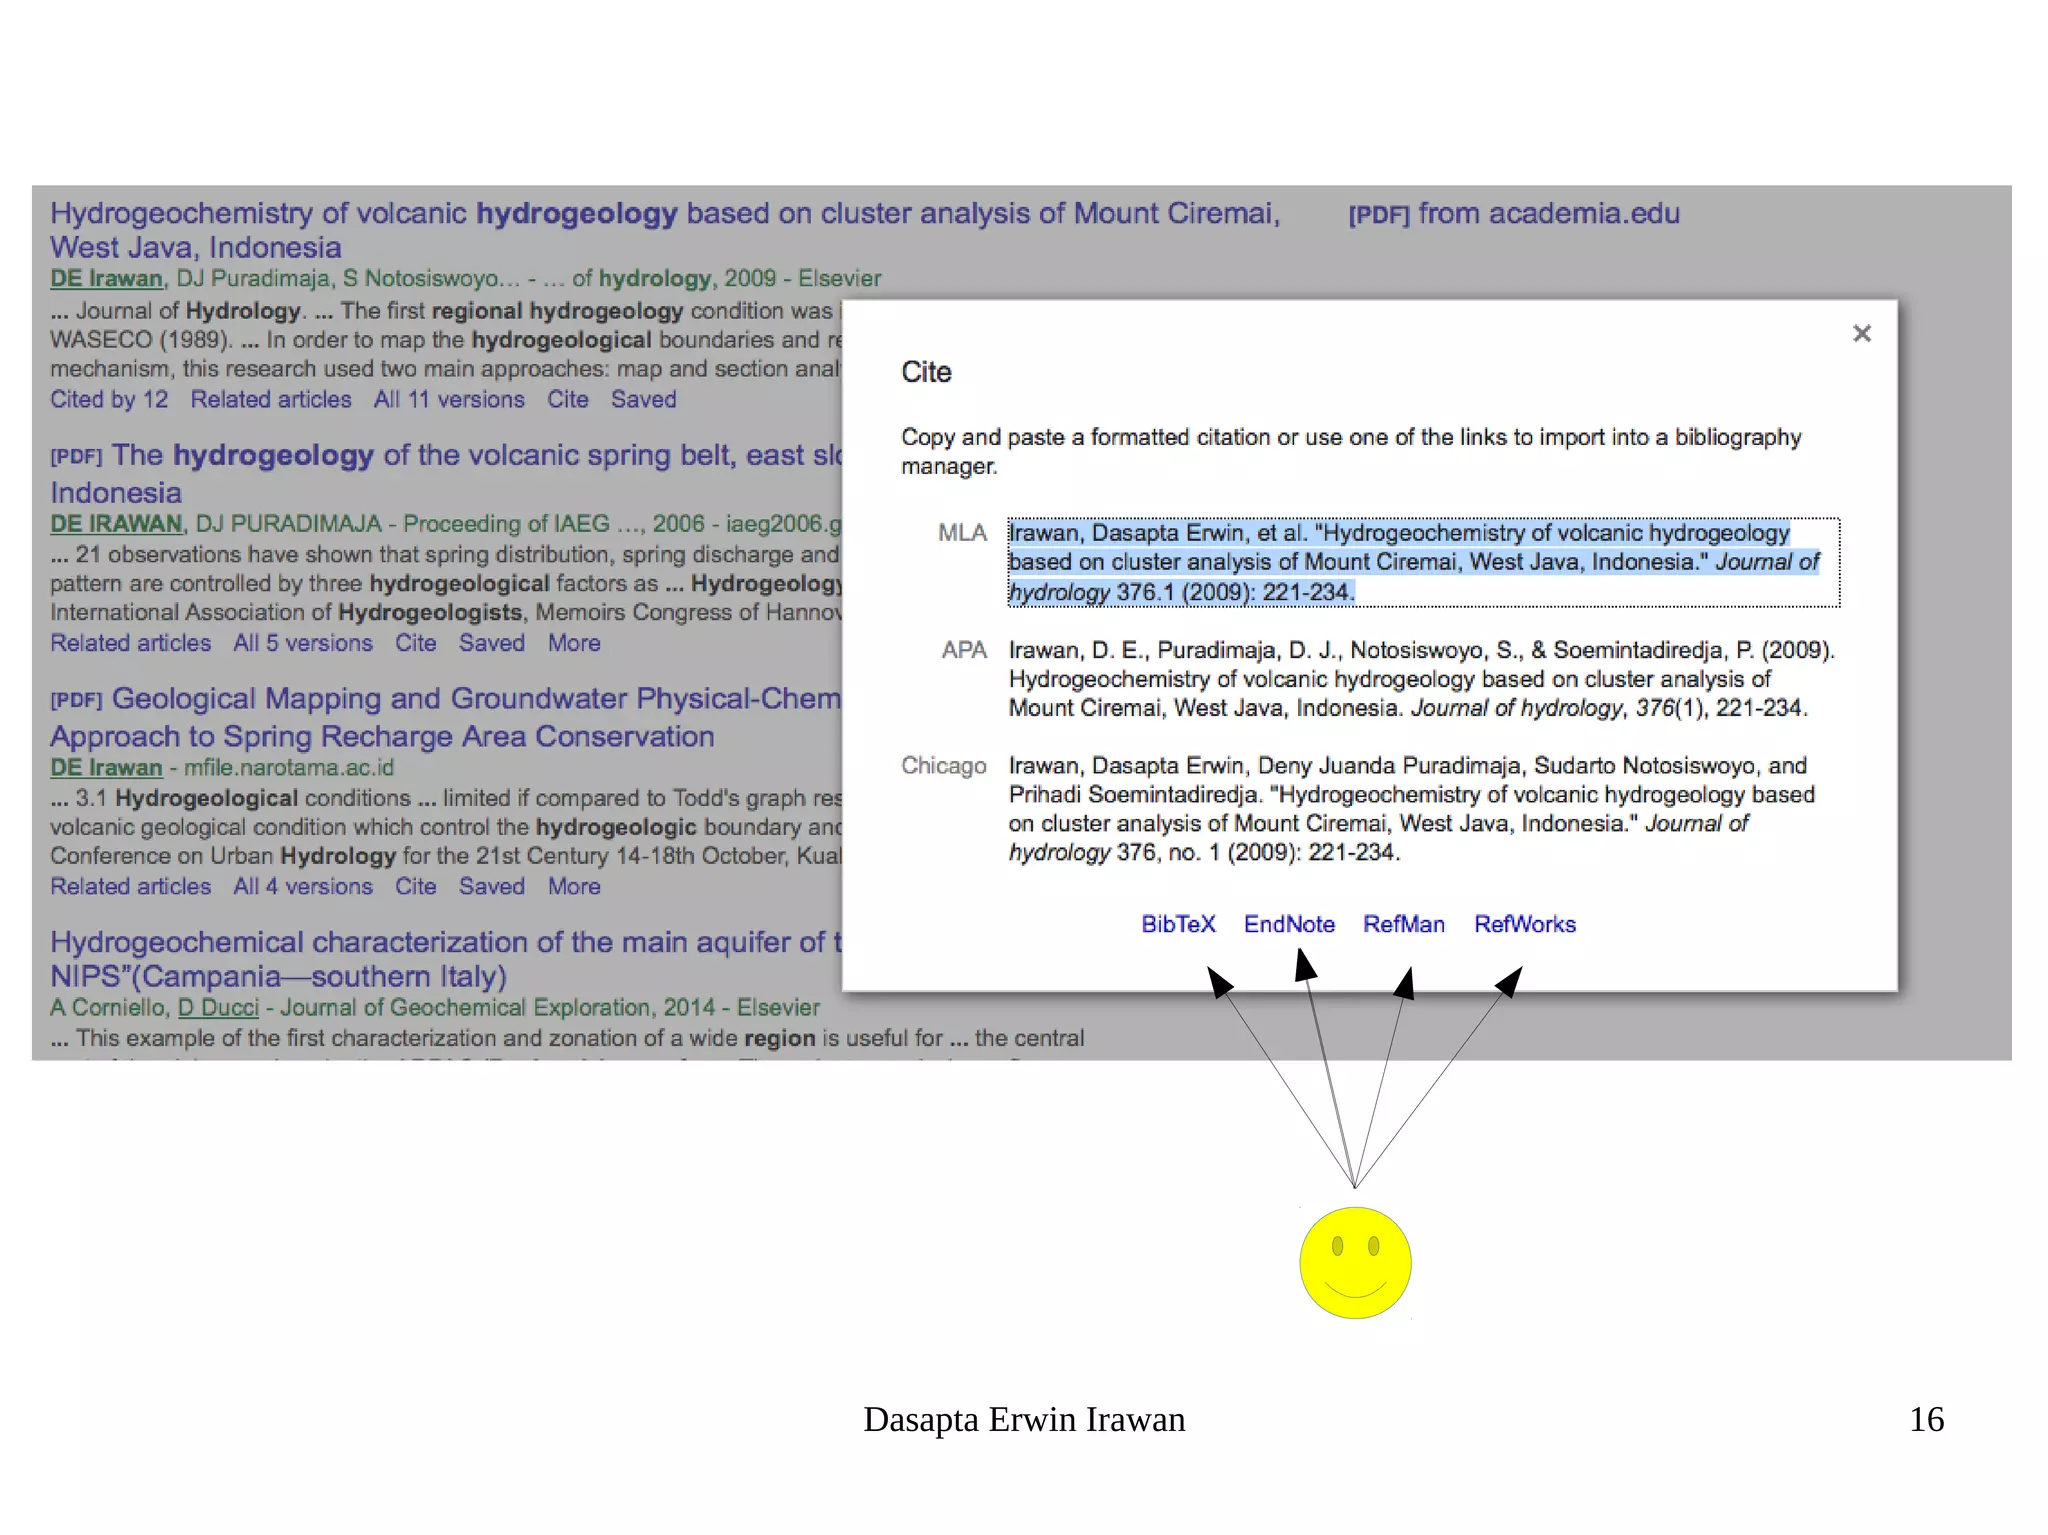Open D Ducci author profile link
This screenshot has height=1535, width=2048.
click(218, 1008)
